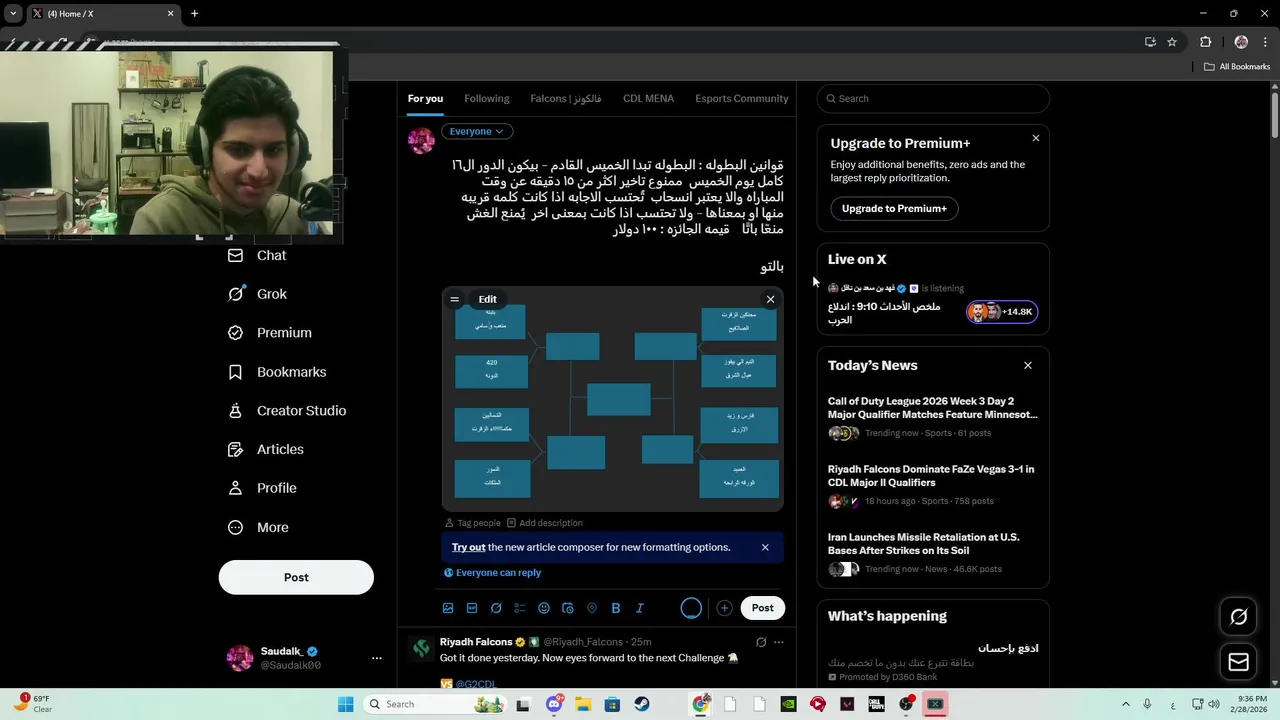The height and width of the screenshot is (720, 1280).
Task: Enhance the post with the Grok icon
Action: tap(496, 608)
